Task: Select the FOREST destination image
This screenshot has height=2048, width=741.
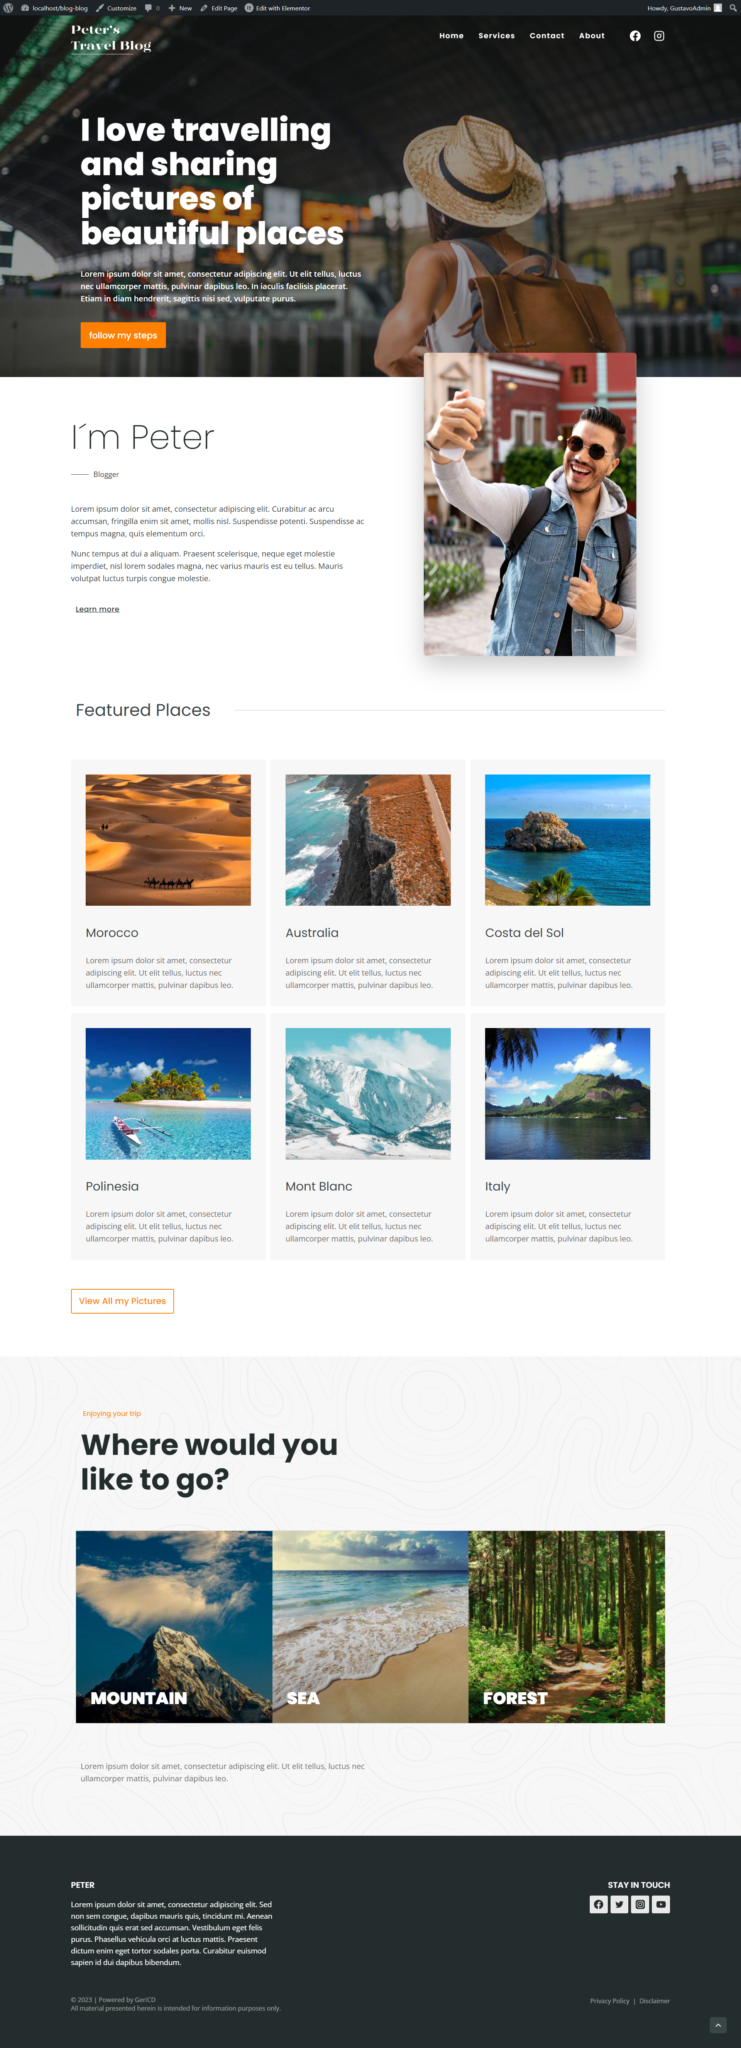Action: (566, 1626)
